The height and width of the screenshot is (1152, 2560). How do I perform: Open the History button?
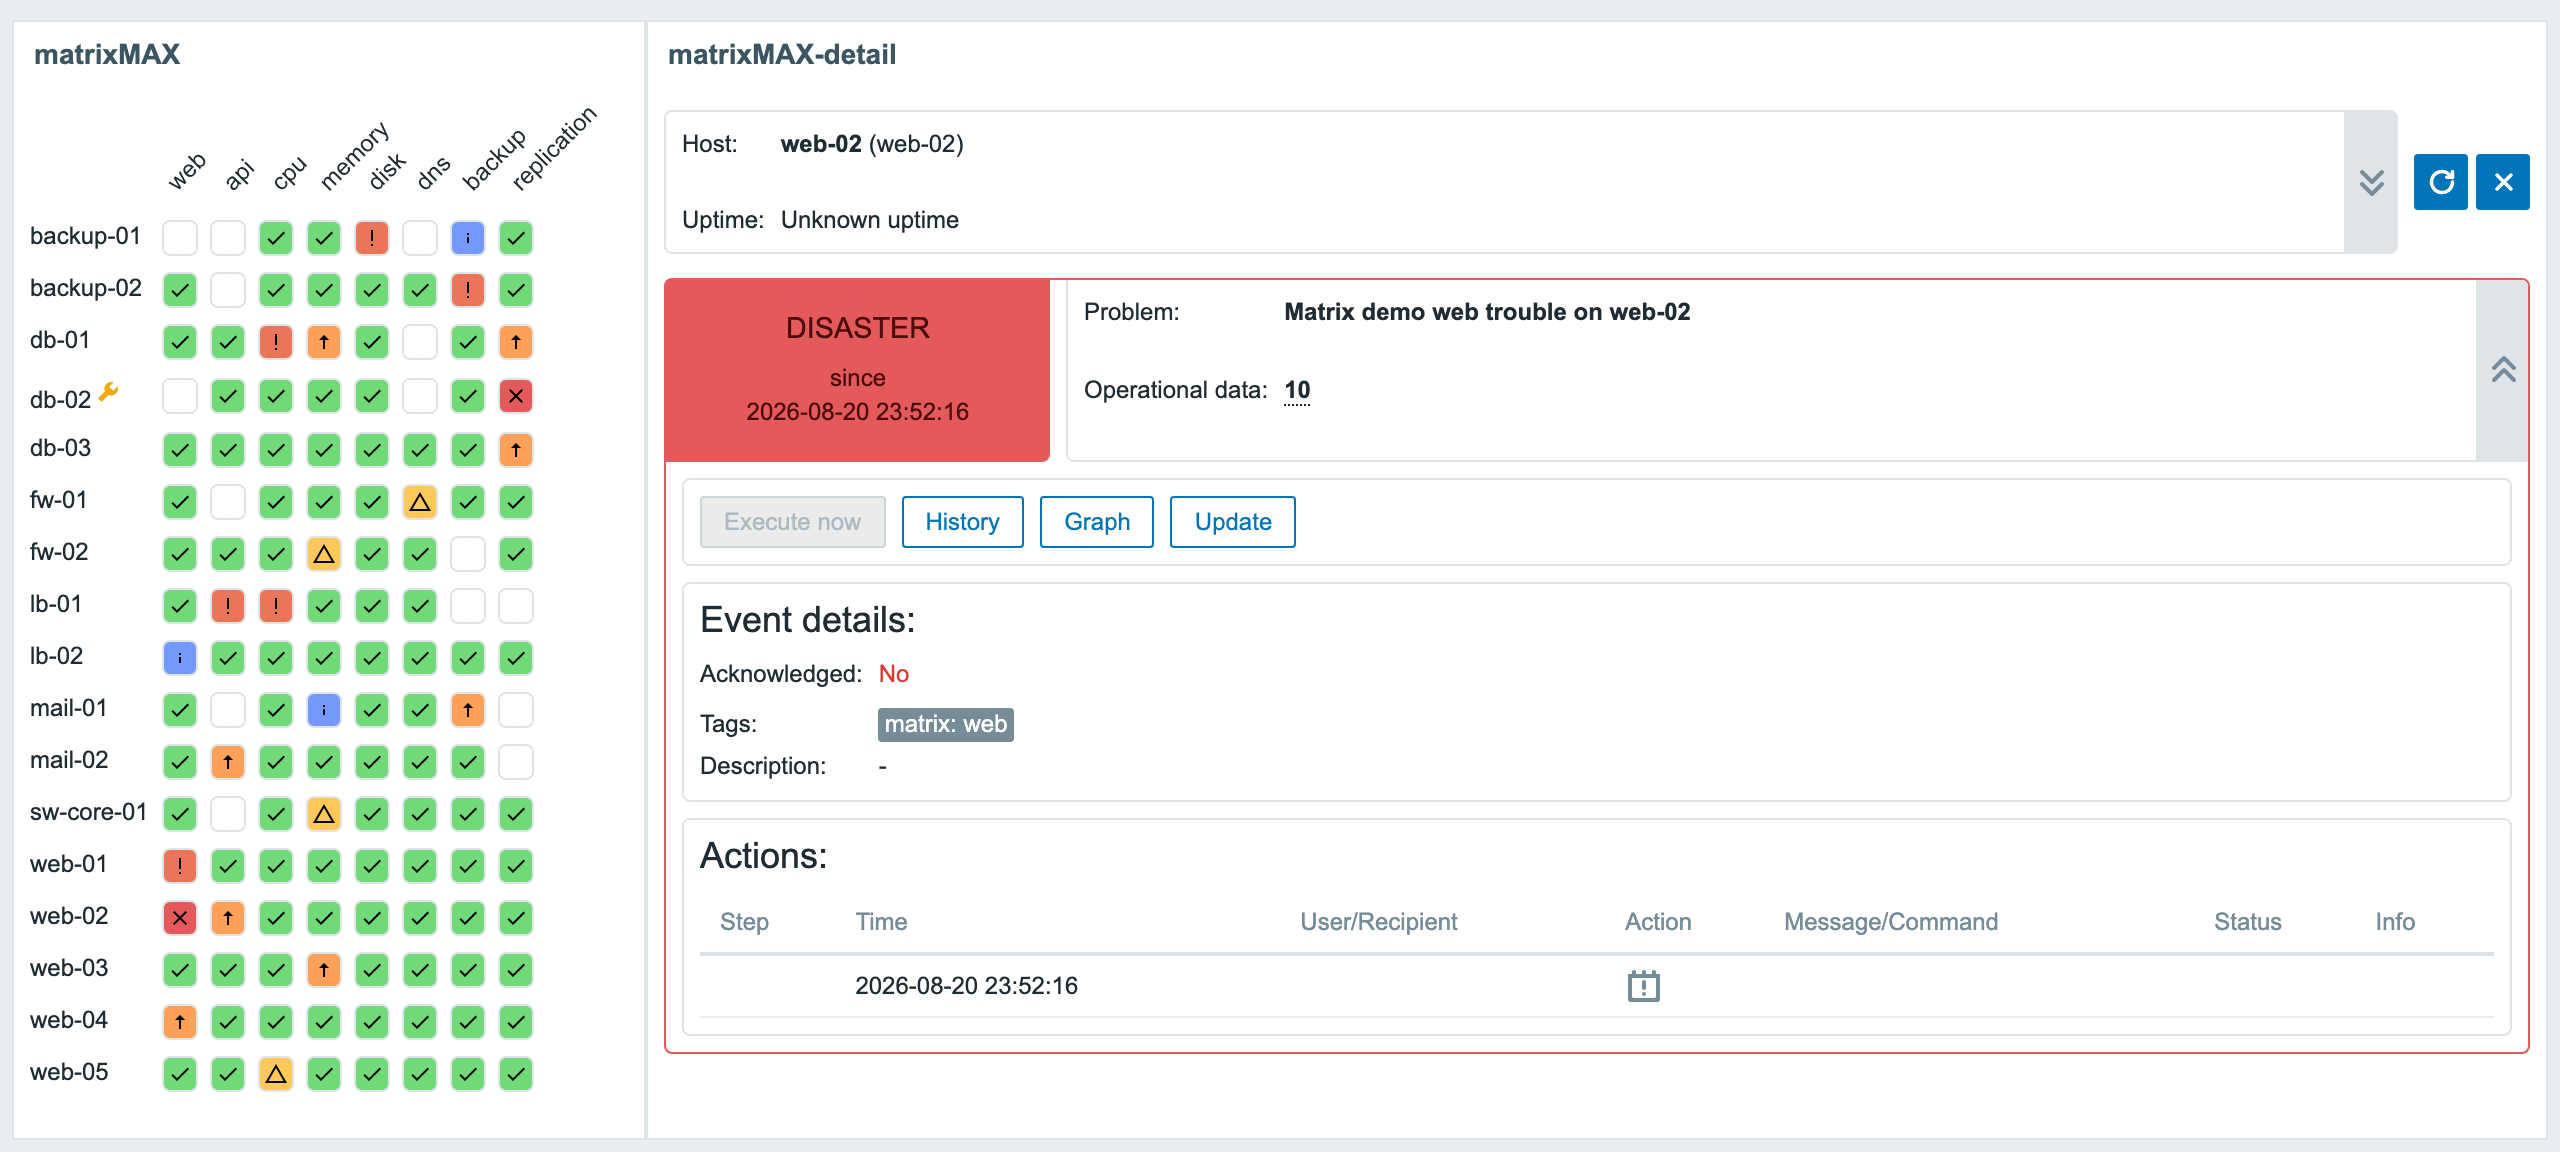click(962, 522)
